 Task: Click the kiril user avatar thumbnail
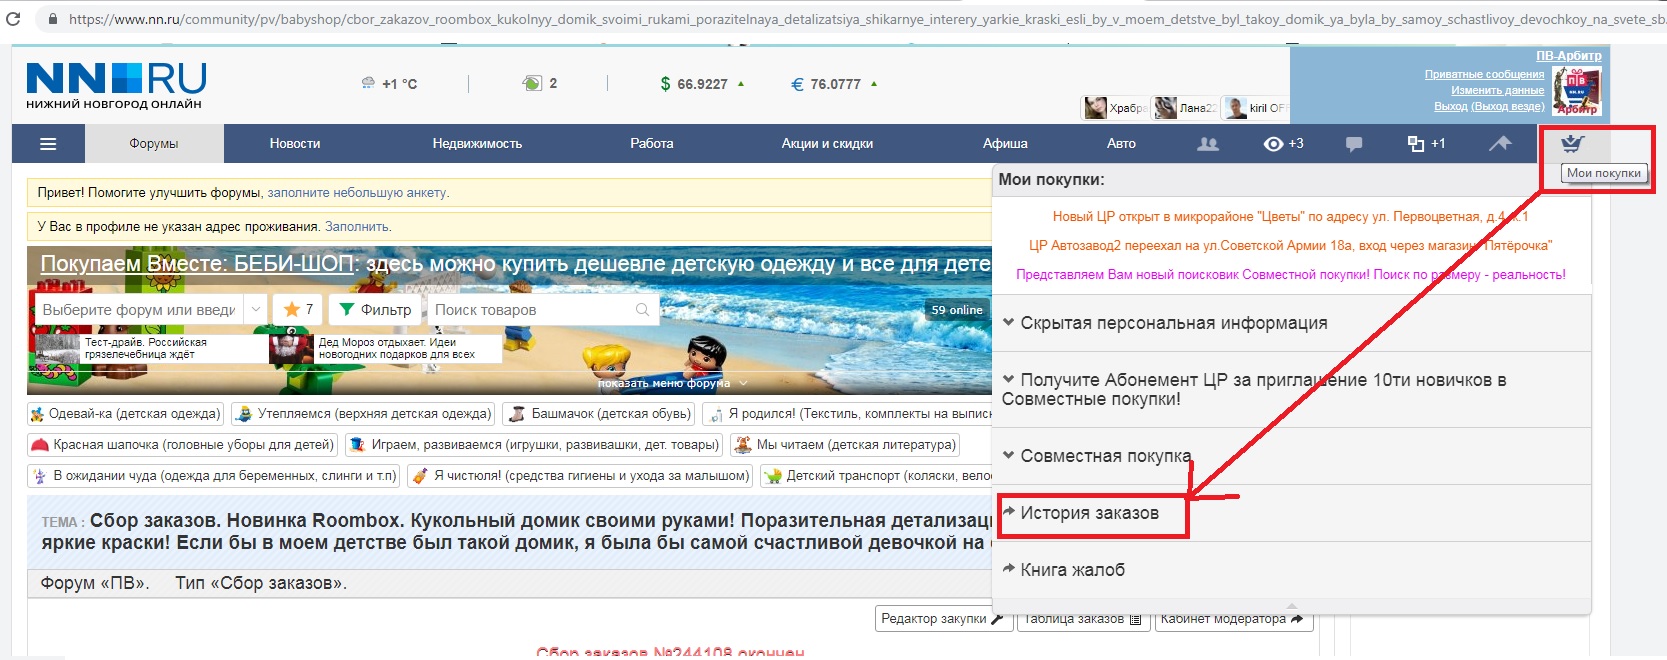[1236, 108]
